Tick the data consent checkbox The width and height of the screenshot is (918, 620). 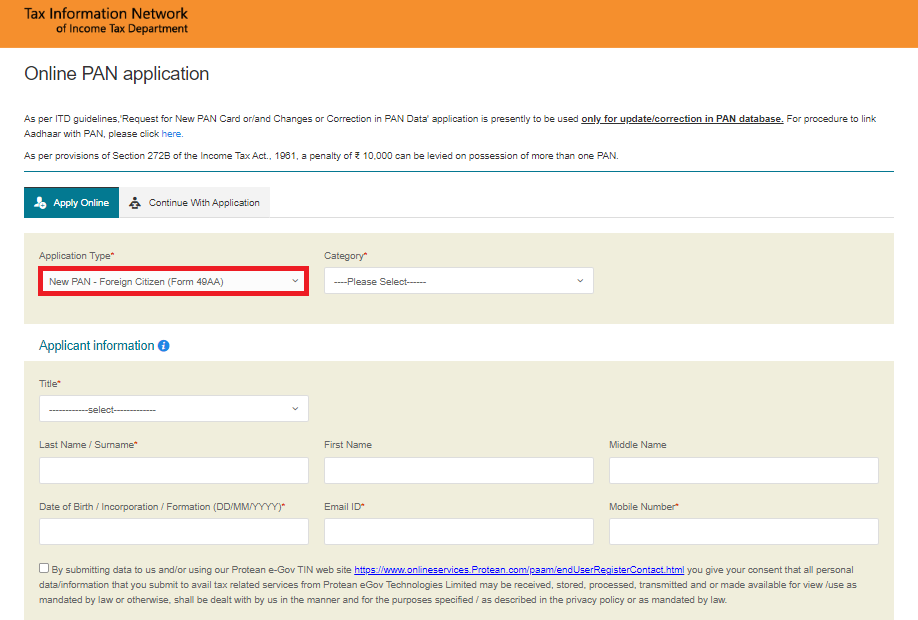[44, 568]
